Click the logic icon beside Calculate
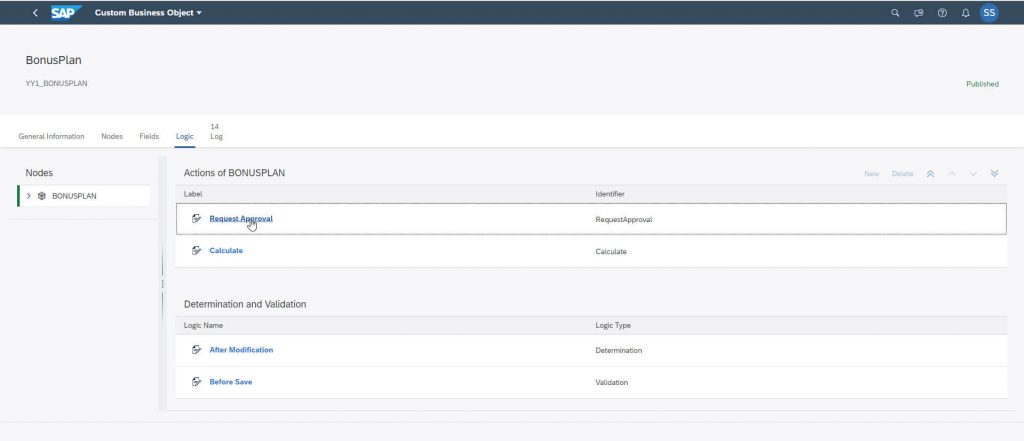Screen dimensions: 1024x441 [197, 251]
